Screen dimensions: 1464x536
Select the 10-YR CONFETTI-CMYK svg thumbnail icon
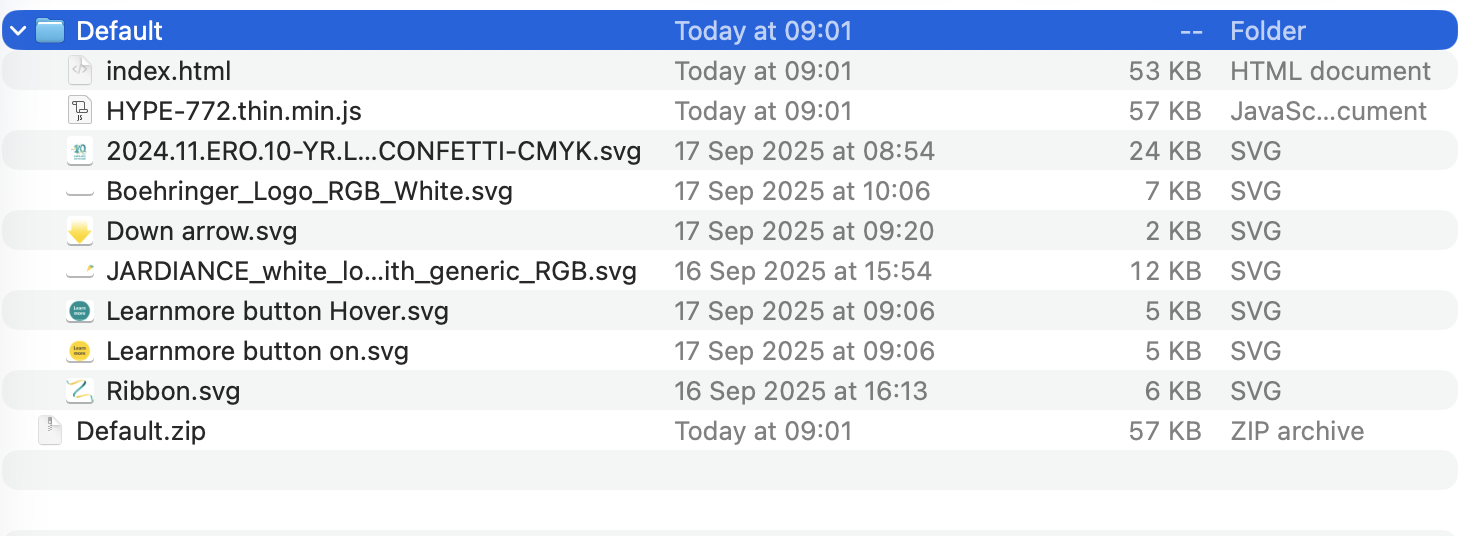(80, 151)
